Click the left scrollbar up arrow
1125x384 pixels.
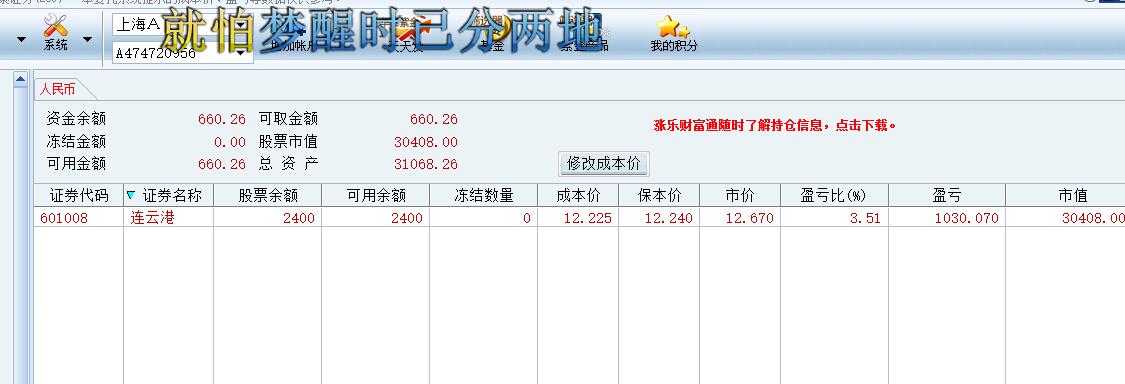pos(20,78)
